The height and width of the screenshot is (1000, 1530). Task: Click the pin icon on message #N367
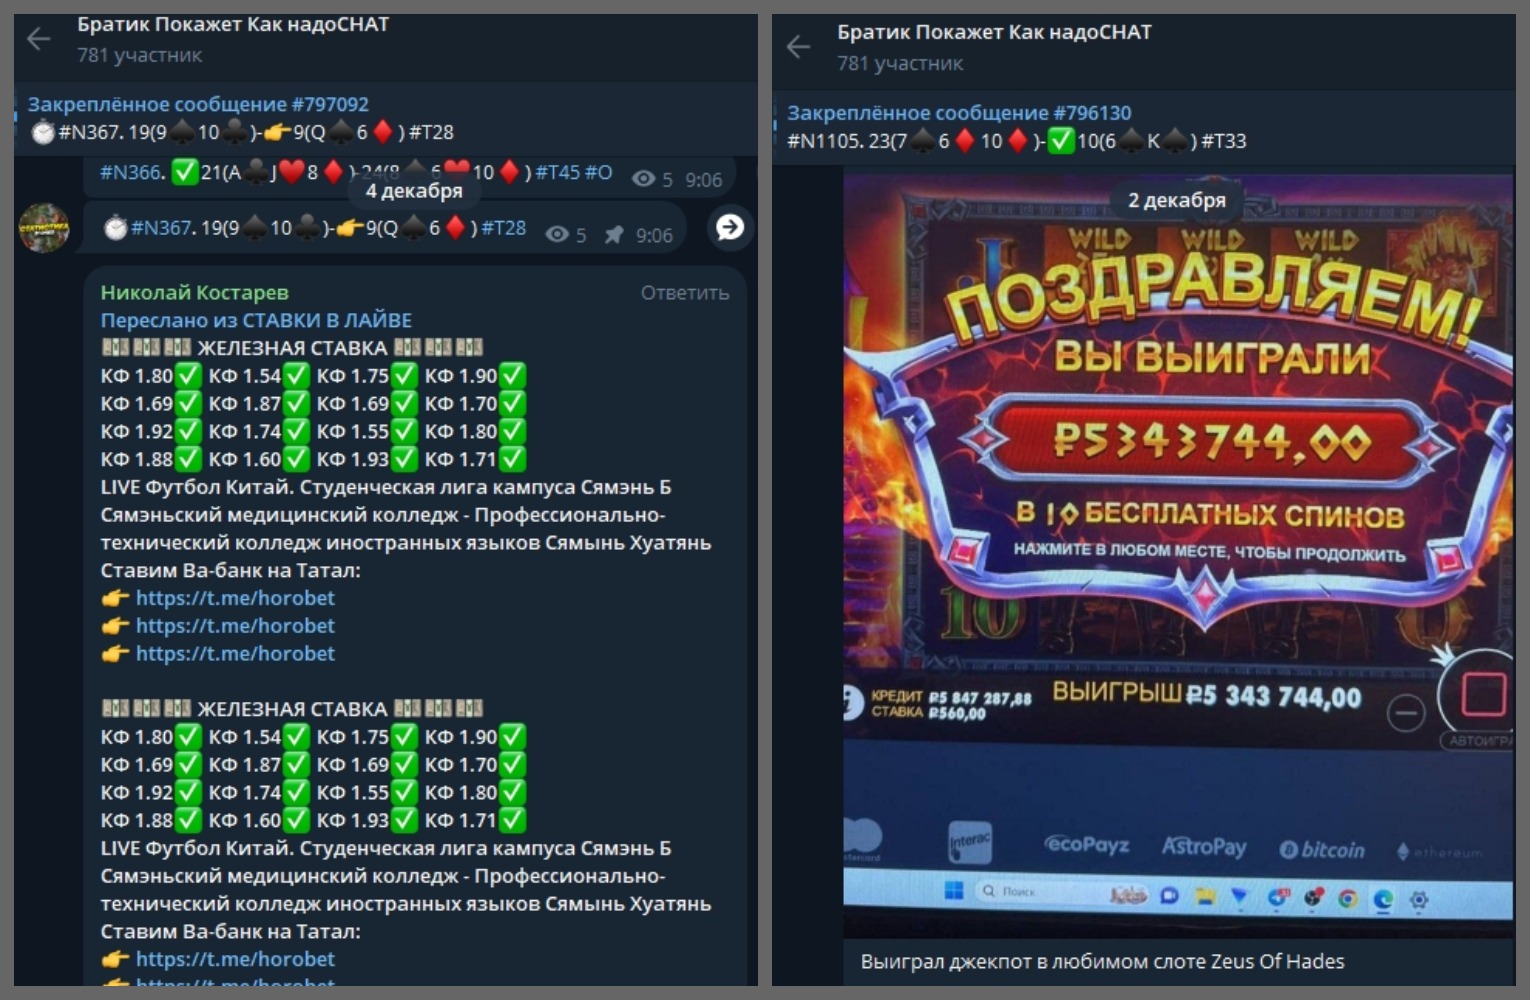[x=614, y=235]
